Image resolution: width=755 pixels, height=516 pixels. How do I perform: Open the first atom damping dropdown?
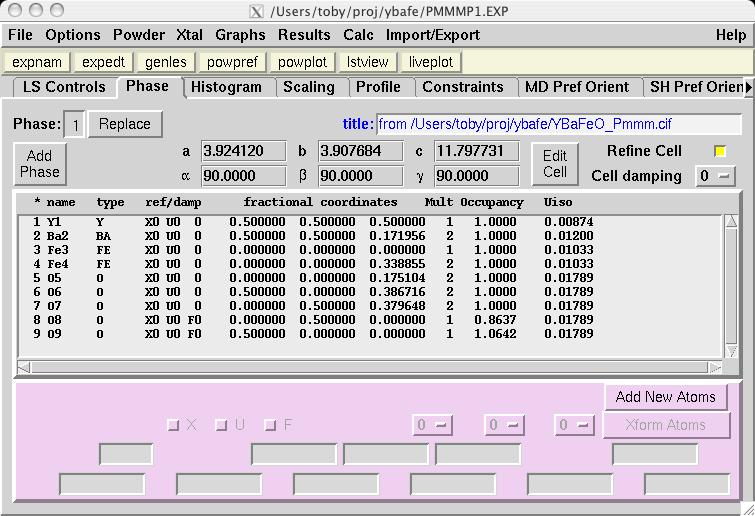pos(432,425)
